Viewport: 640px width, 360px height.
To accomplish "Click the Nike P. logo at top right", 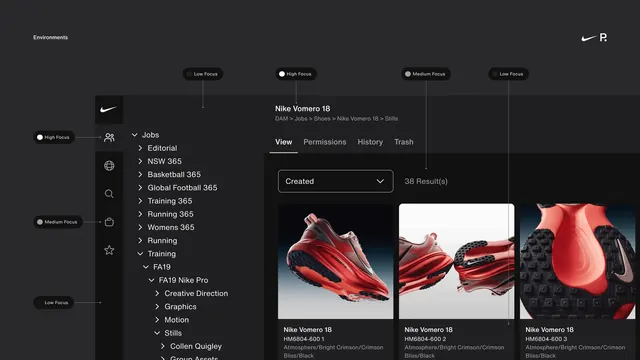I will coord(594,38).
